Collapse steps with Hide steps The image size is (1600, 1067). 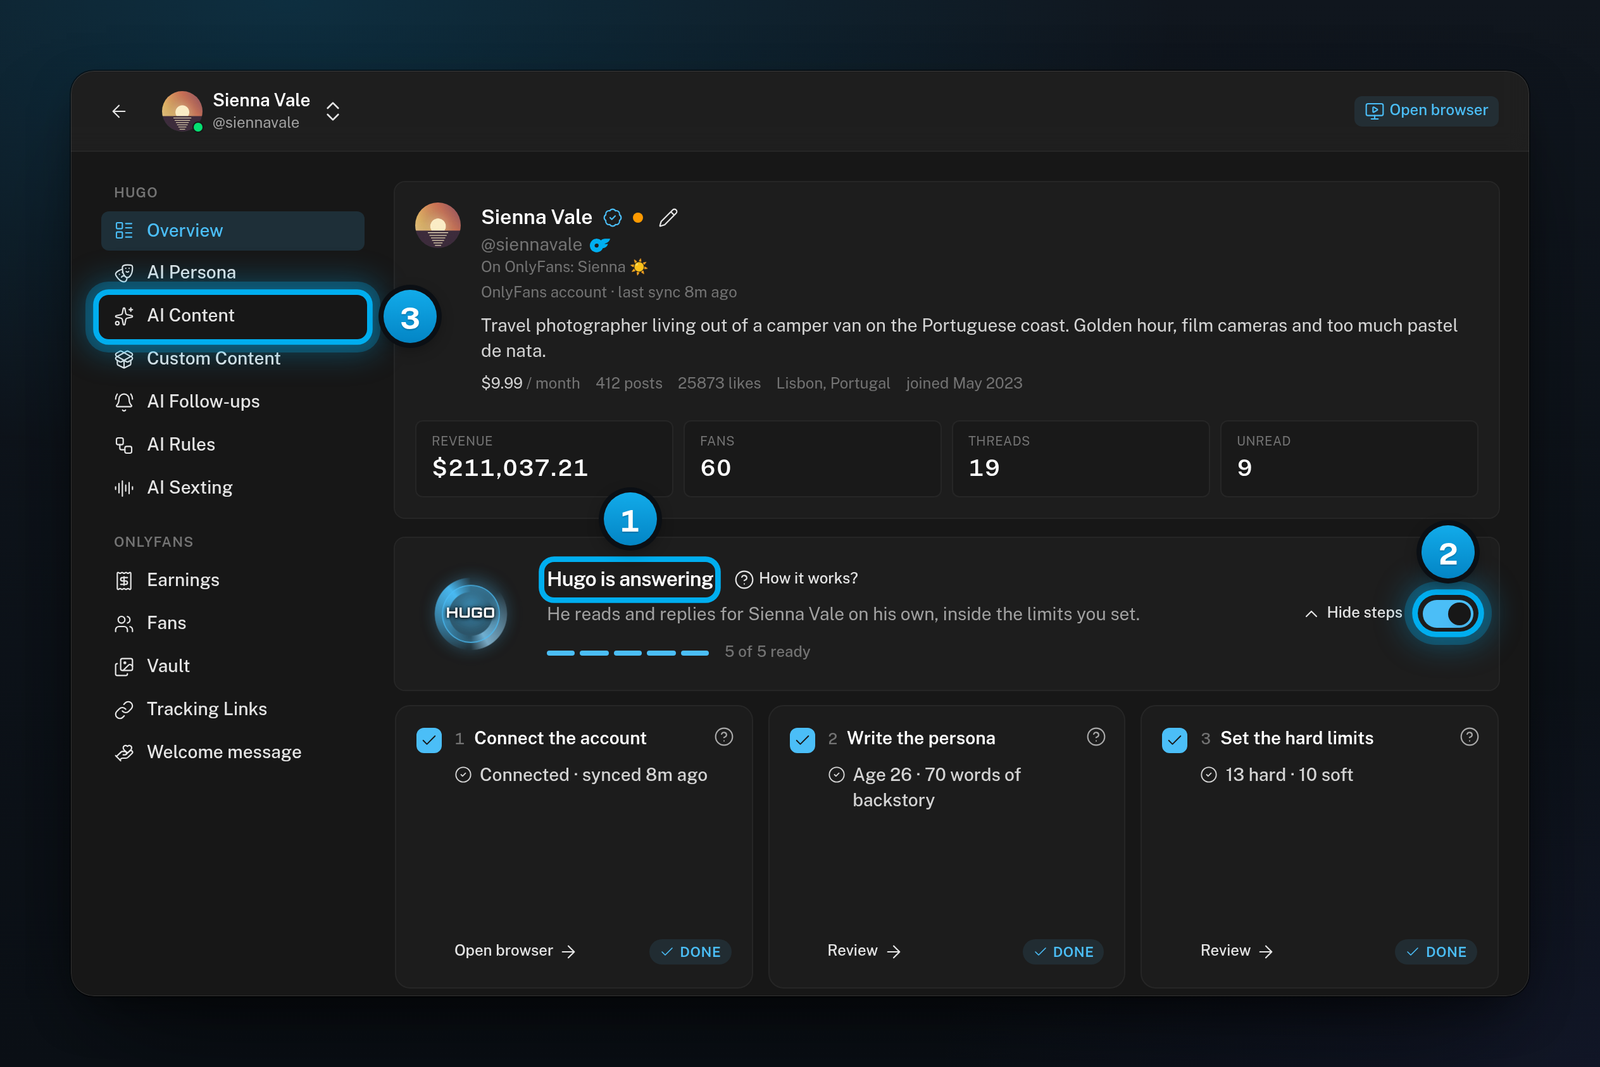pyautogui.click(x=1353, y=613)
